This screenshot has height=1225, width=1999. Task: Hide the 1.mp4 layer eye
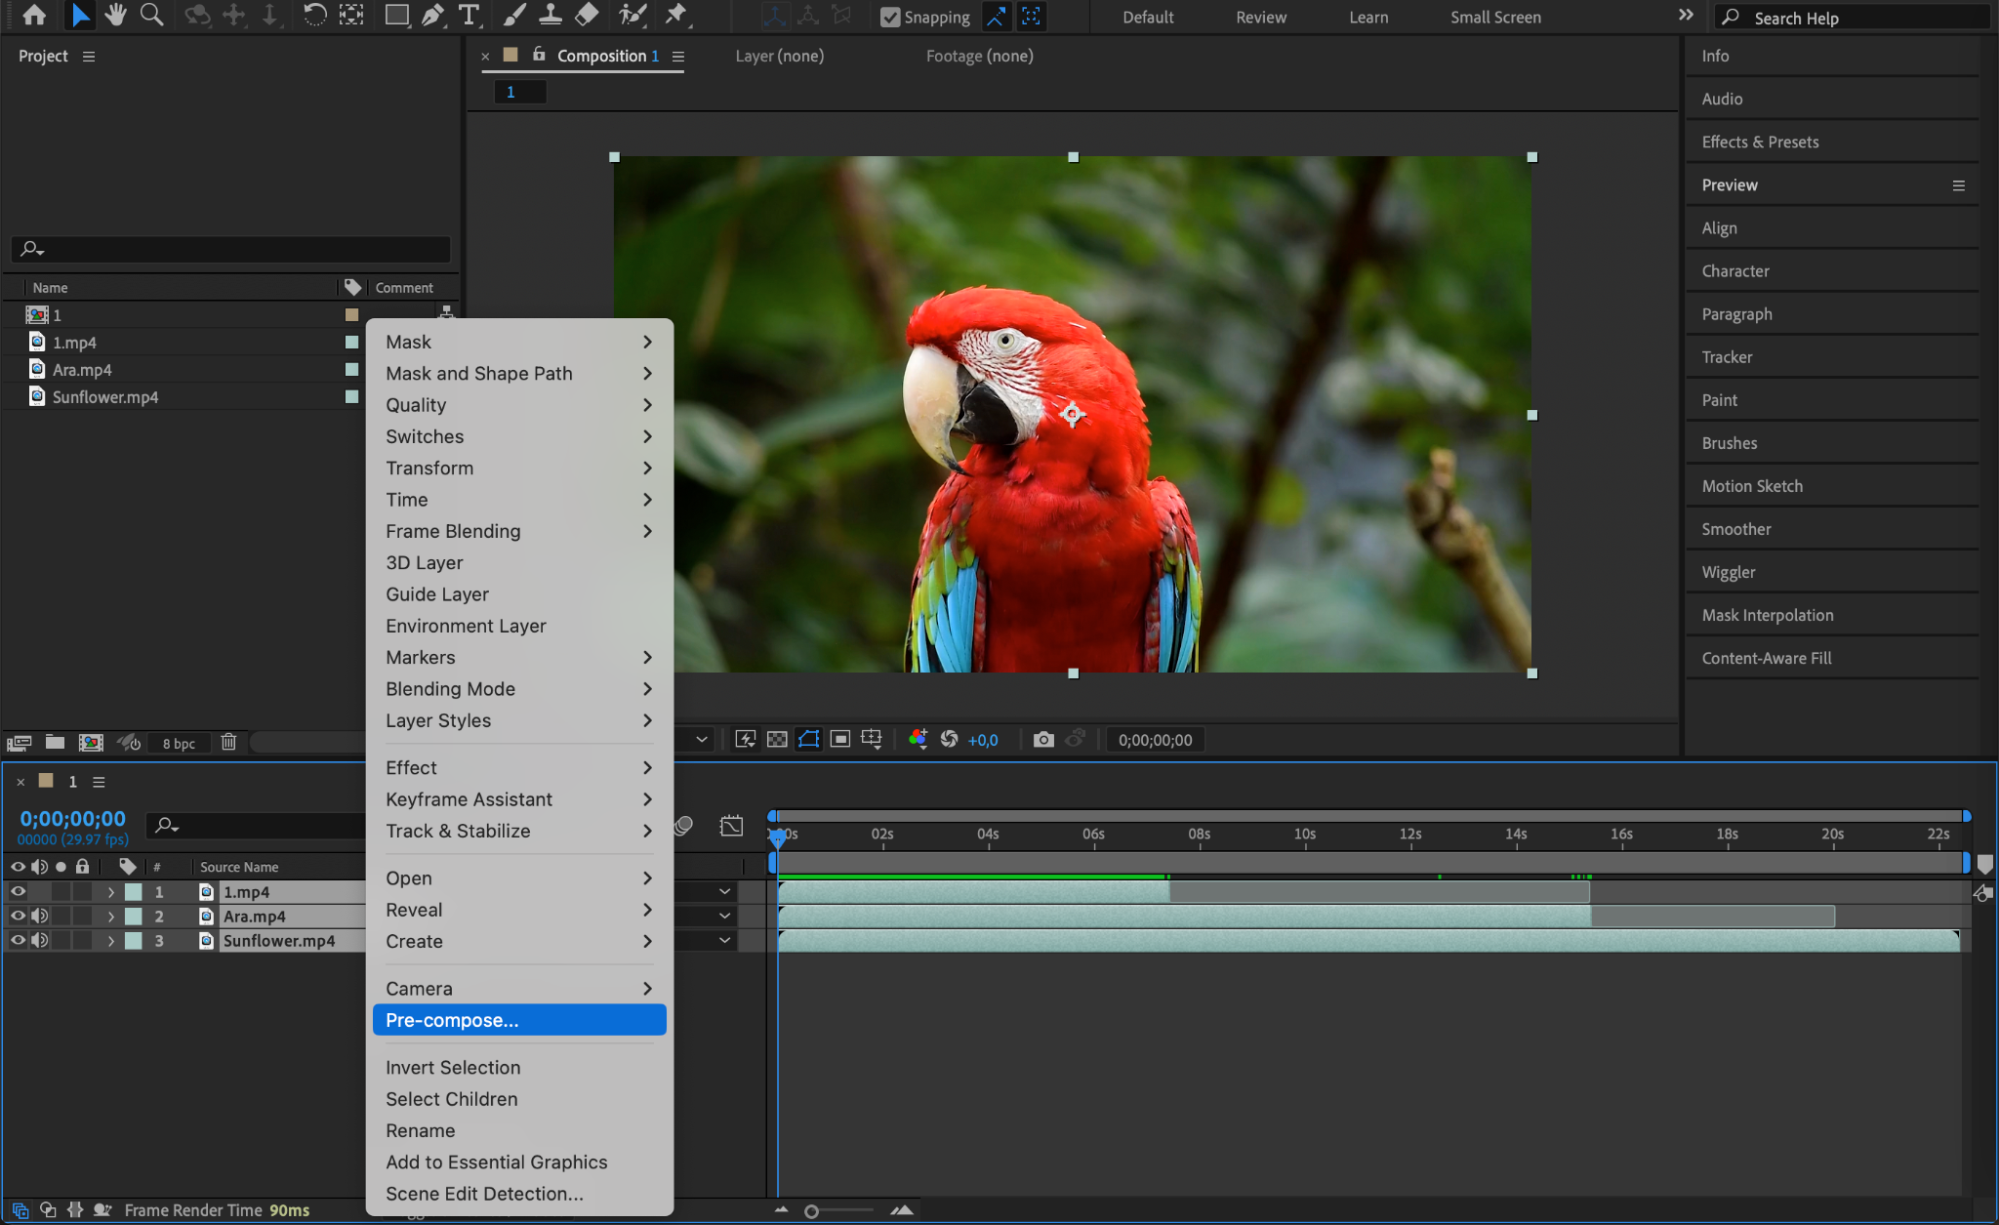click(18, 891)
